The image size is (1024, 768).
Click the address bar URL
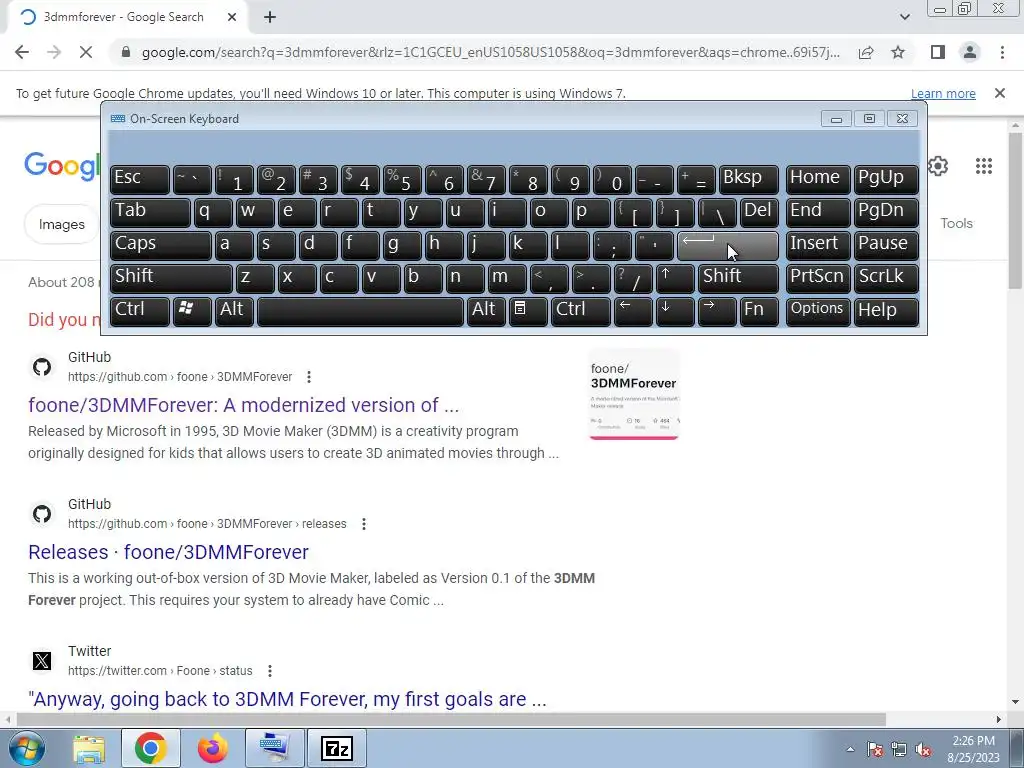point(490,52)
